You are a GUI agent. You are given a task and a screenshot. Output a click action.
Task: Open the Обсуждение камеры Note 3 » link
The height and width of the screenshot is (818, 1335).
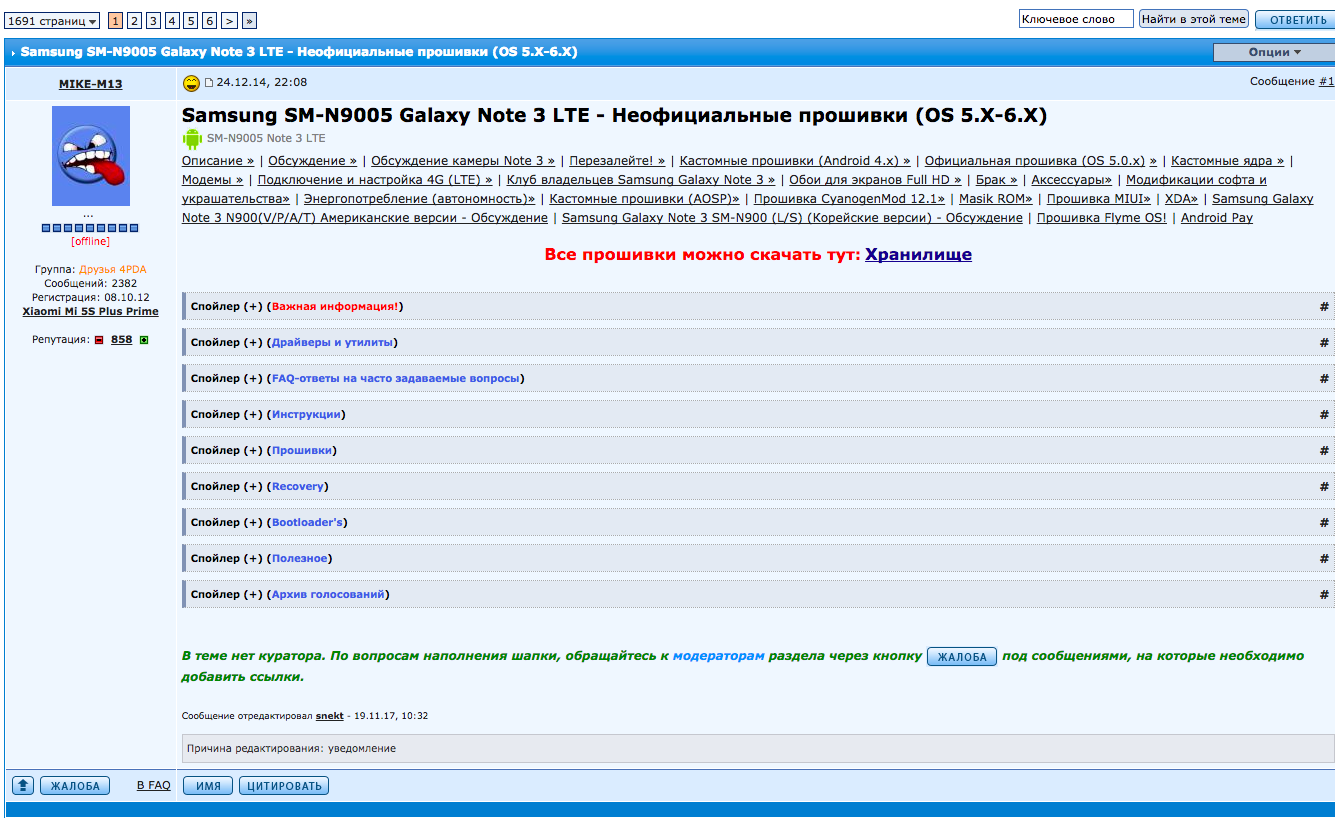click(463, 161)
